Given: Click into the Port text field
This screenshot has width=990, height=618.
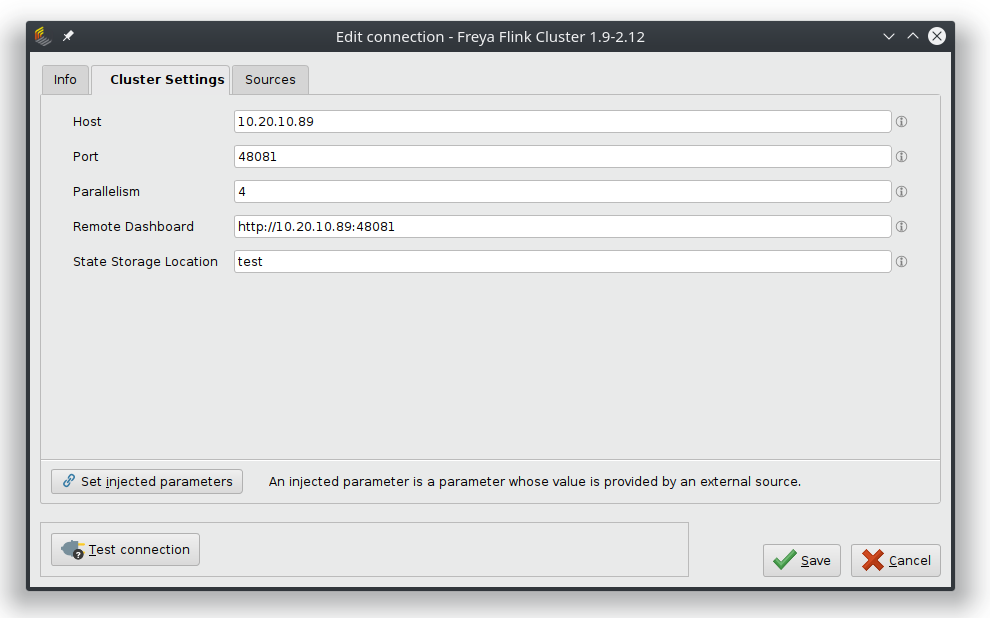Looking at the screenshot, I should (562, 157).
